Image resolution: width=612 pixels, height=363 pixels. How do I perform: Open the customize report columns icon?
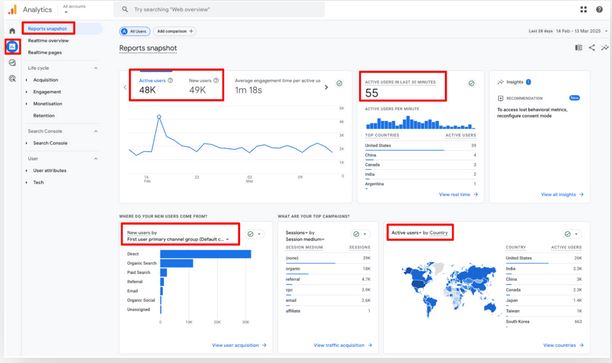pyautogui.click(x=578, y=48)
